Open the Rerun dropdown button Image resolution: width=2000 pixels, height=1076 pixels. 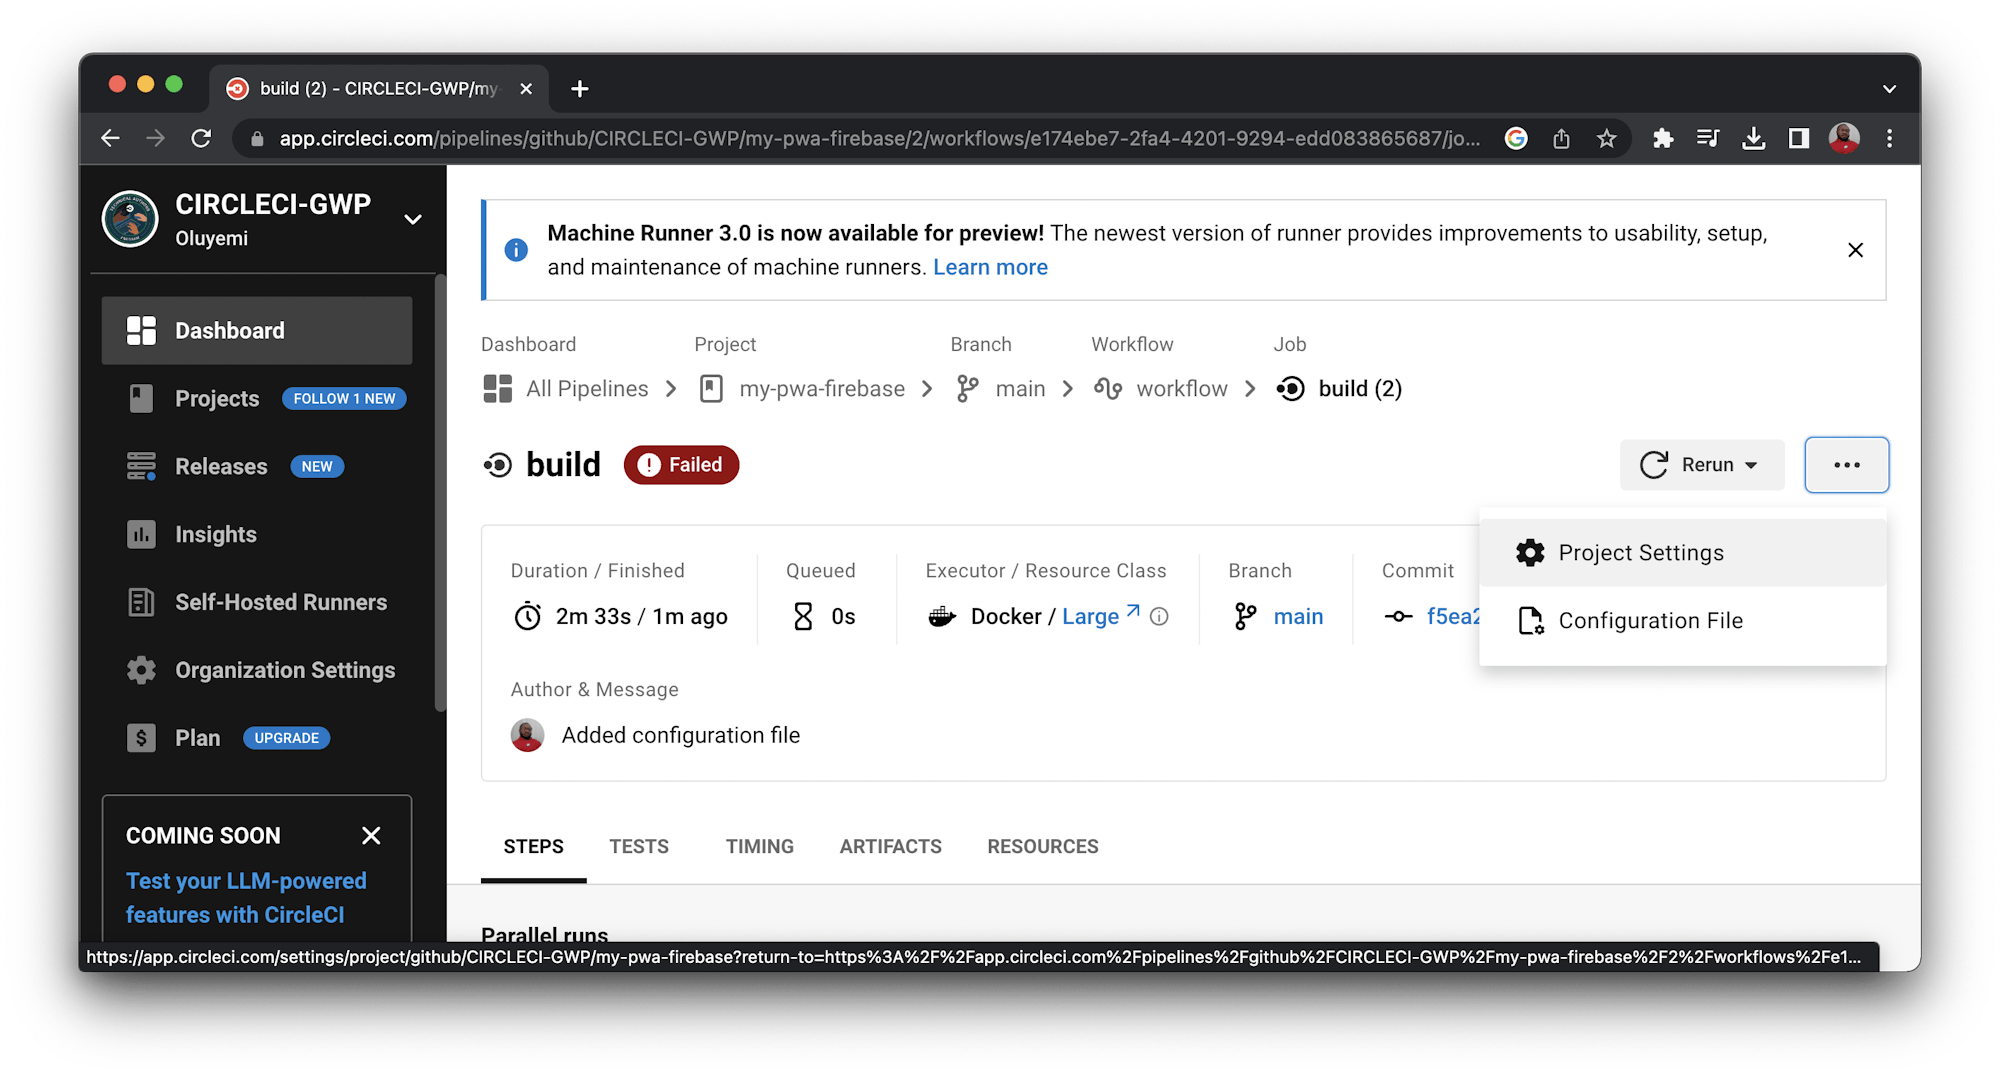pyautogui.click(x=1701, y=465)
